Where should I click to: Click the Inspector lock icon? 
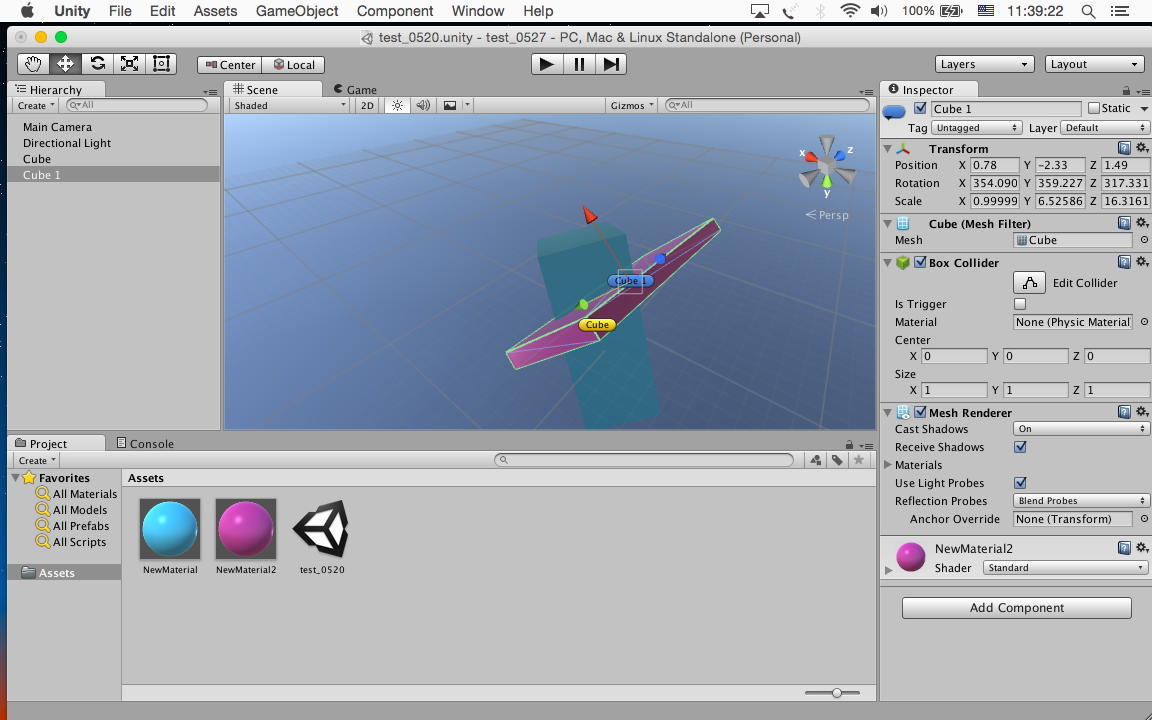[1126, 90]
